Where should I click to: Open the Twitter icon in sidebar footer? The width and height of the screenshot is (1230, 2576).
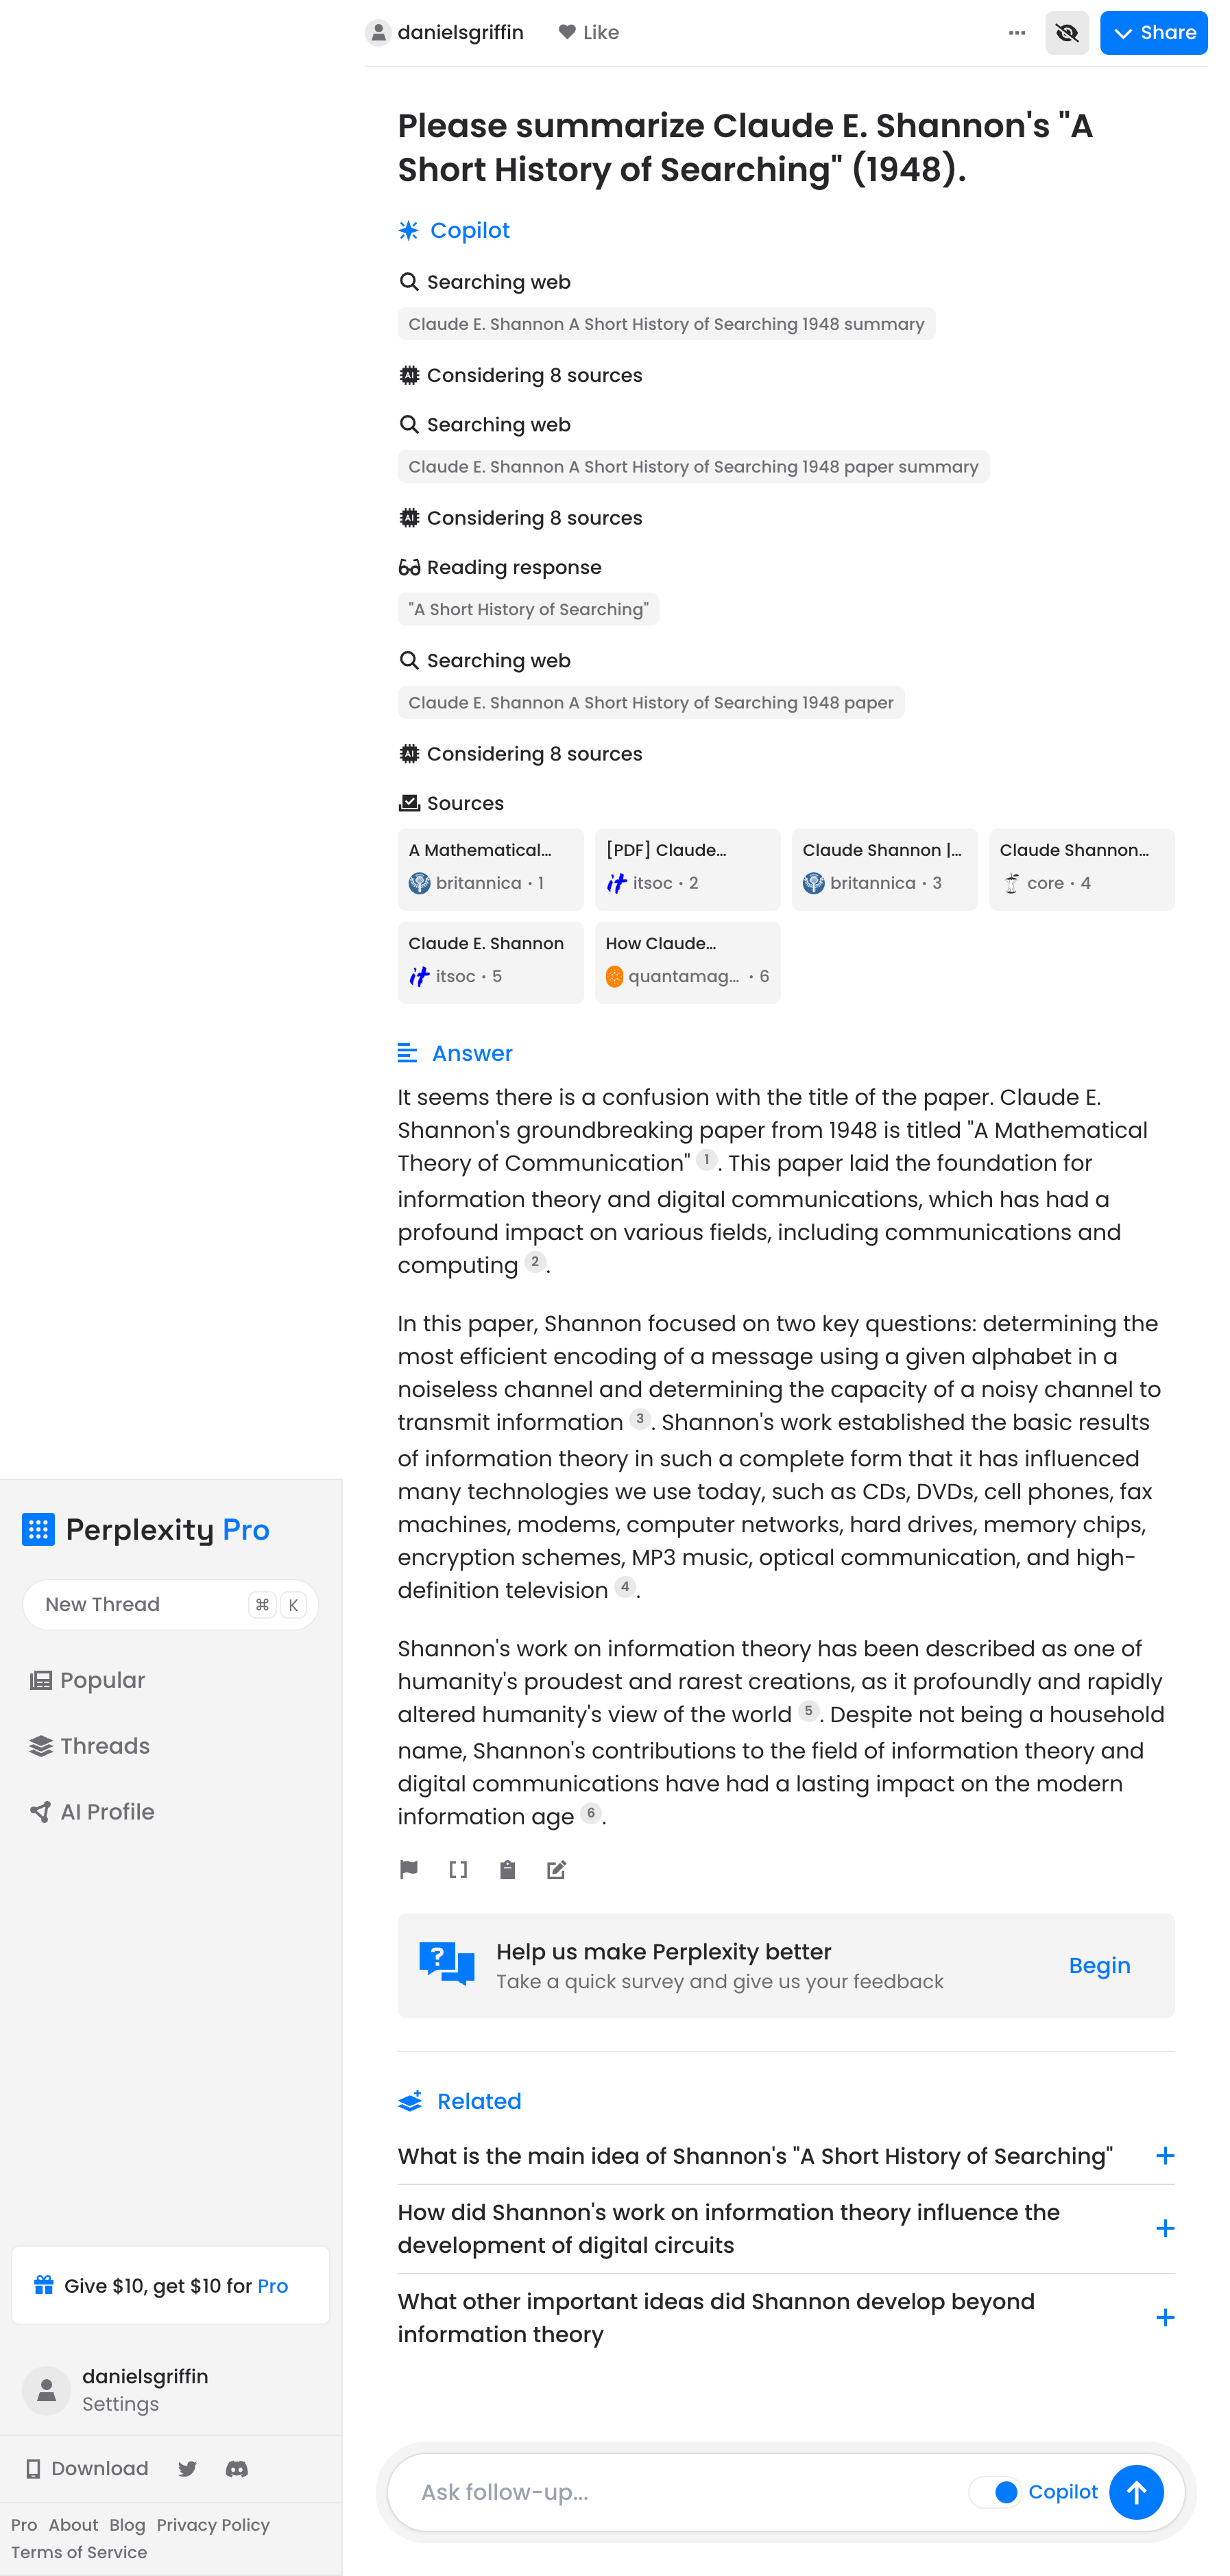(187, 2469)
